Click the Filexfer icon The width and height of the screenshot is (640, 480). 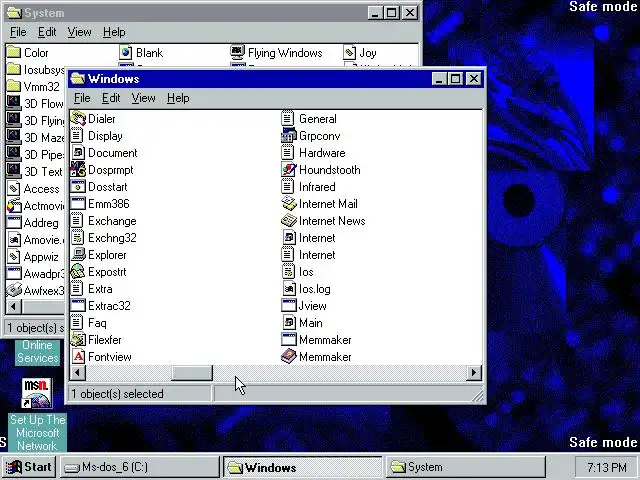pos(78,340)
